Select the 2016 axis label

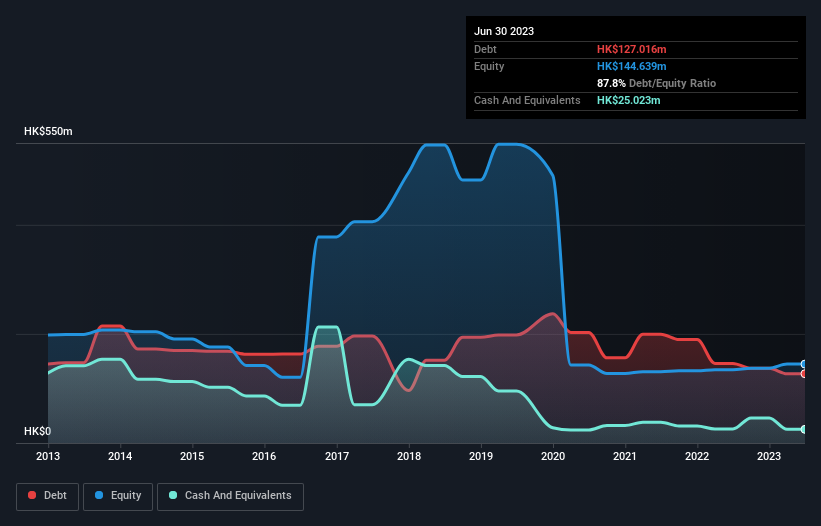coord(264,456)
